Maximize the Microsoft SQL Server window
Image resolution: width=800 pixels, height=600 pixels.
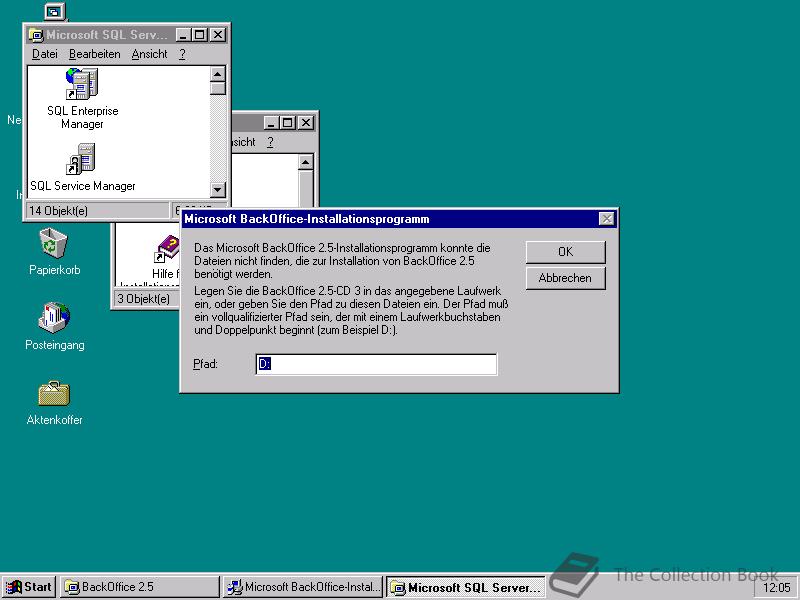point(200,35)
